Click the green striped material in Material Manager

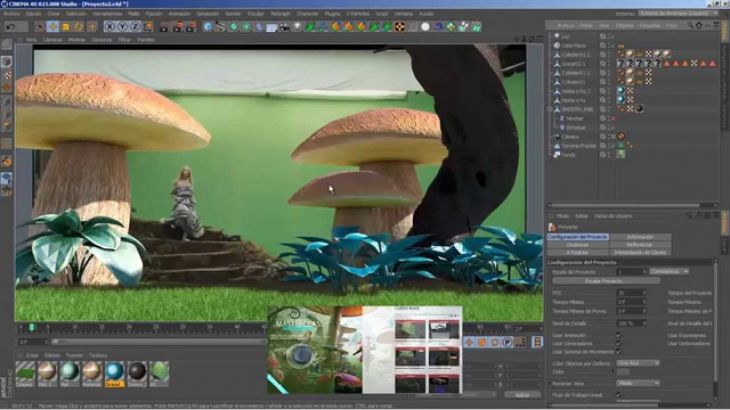coord(25,374)
